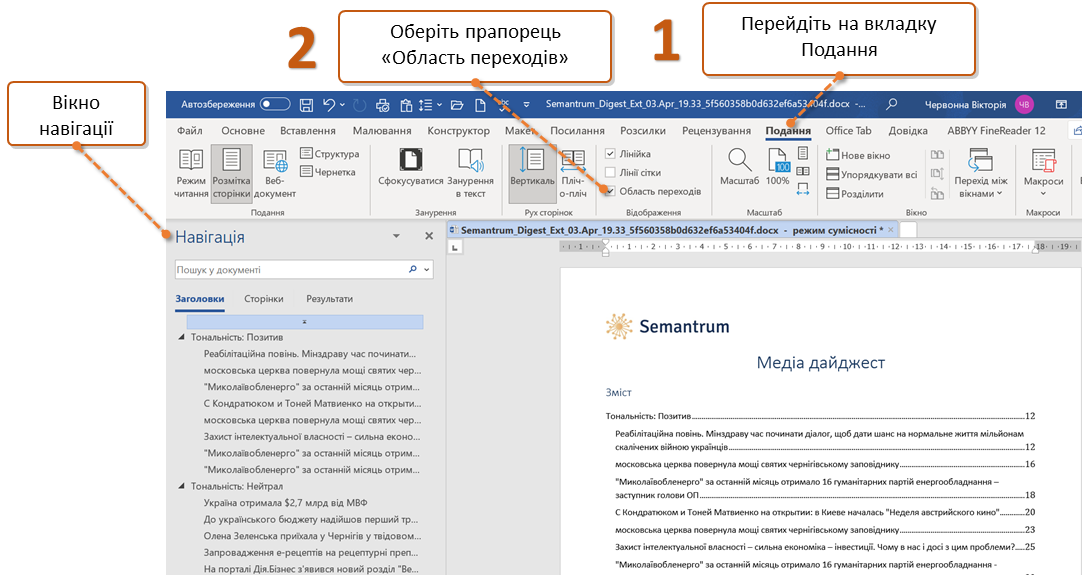Select Вертикаль page movement

(x=532, y=174)
